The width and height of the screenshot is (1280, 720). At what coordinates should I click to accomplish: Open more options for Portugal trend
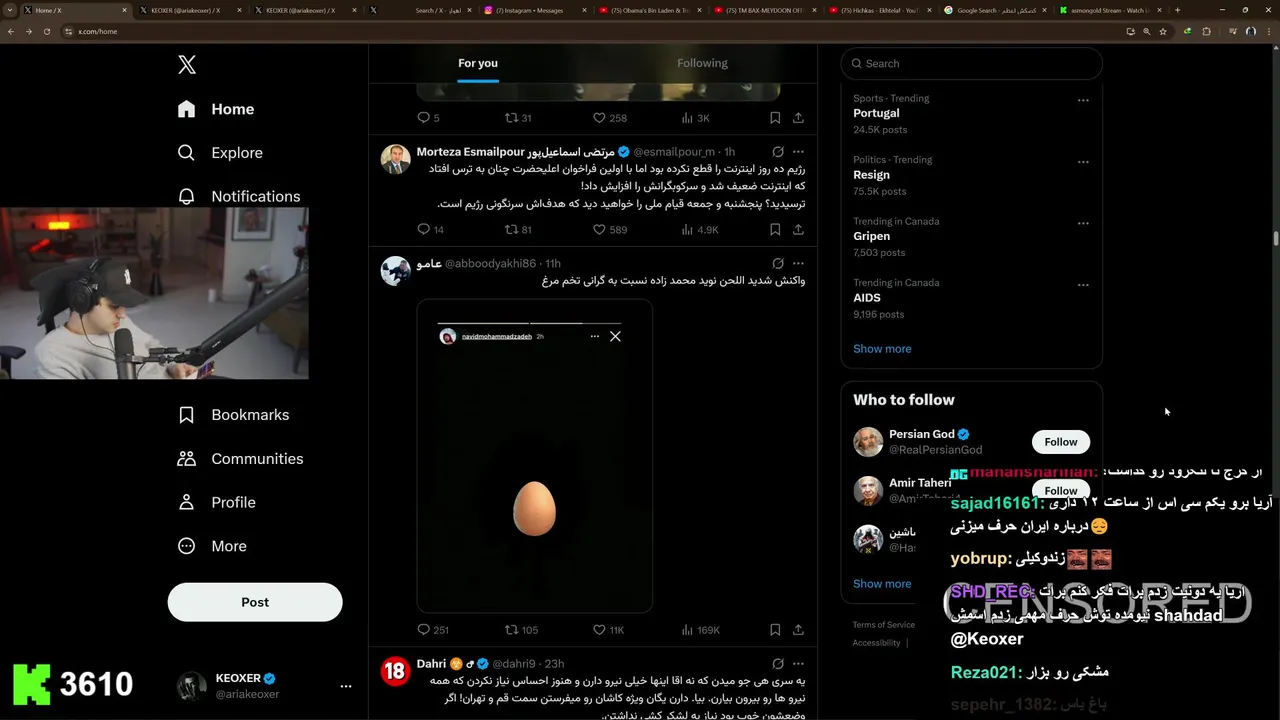1083,100
